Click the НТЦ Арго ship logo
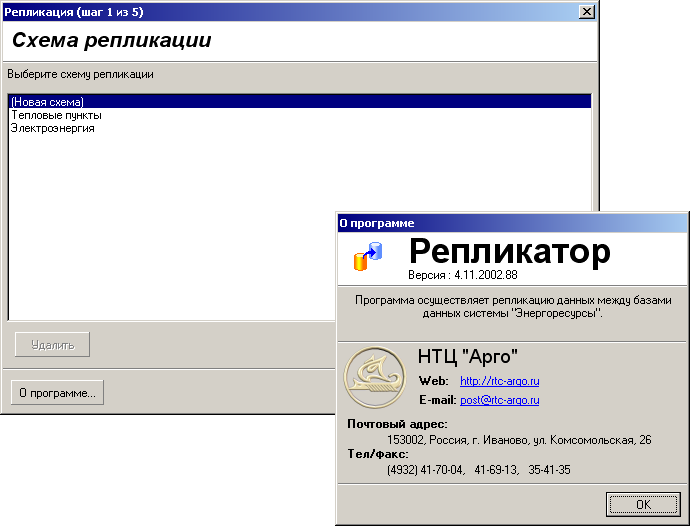690x526 pixels. [x=374, y=377]
